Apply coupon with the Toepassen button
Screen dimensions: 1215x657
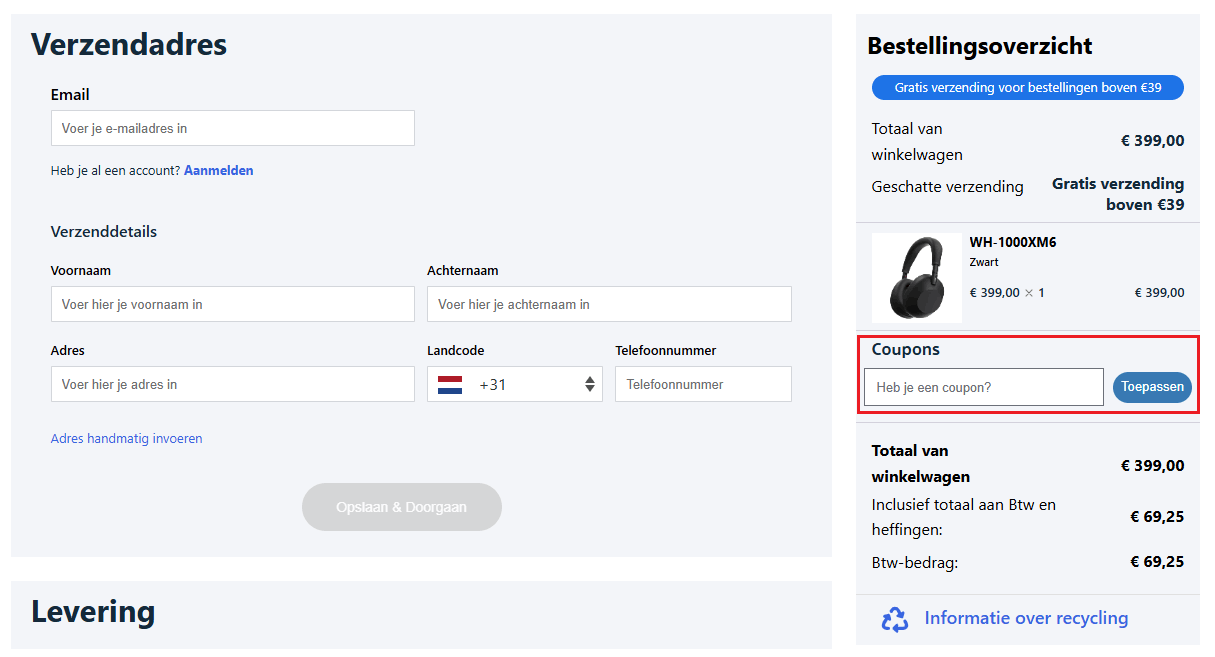click(1152, 387)
